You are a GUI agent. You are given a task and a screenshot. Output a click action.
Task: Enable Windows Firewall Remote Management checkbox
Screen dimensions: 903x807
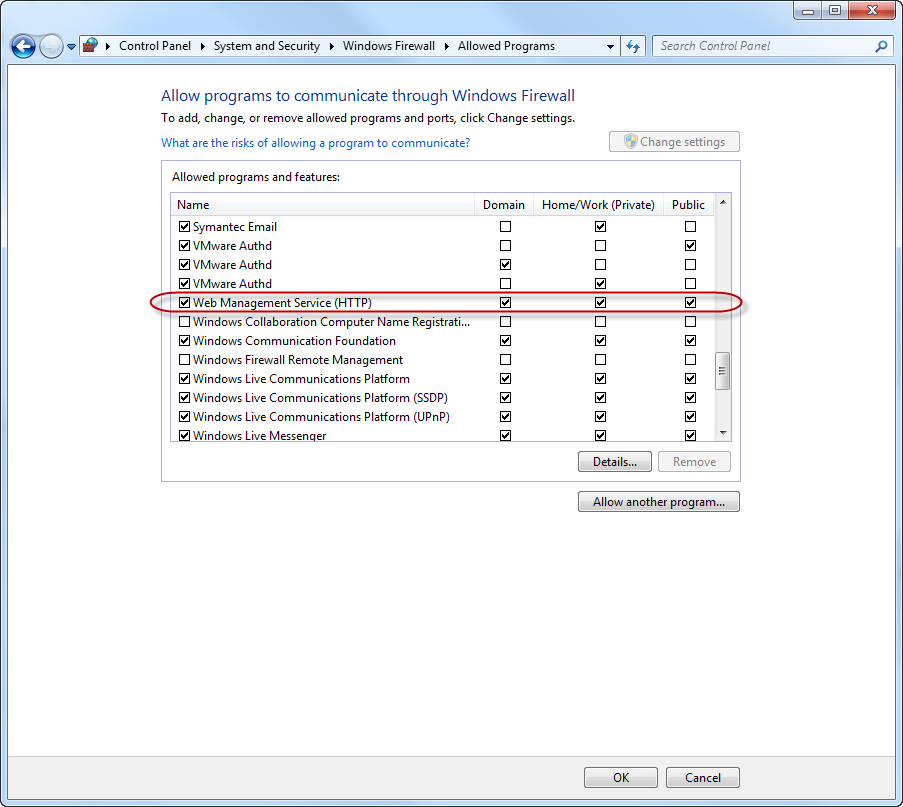tap(184, 360)
